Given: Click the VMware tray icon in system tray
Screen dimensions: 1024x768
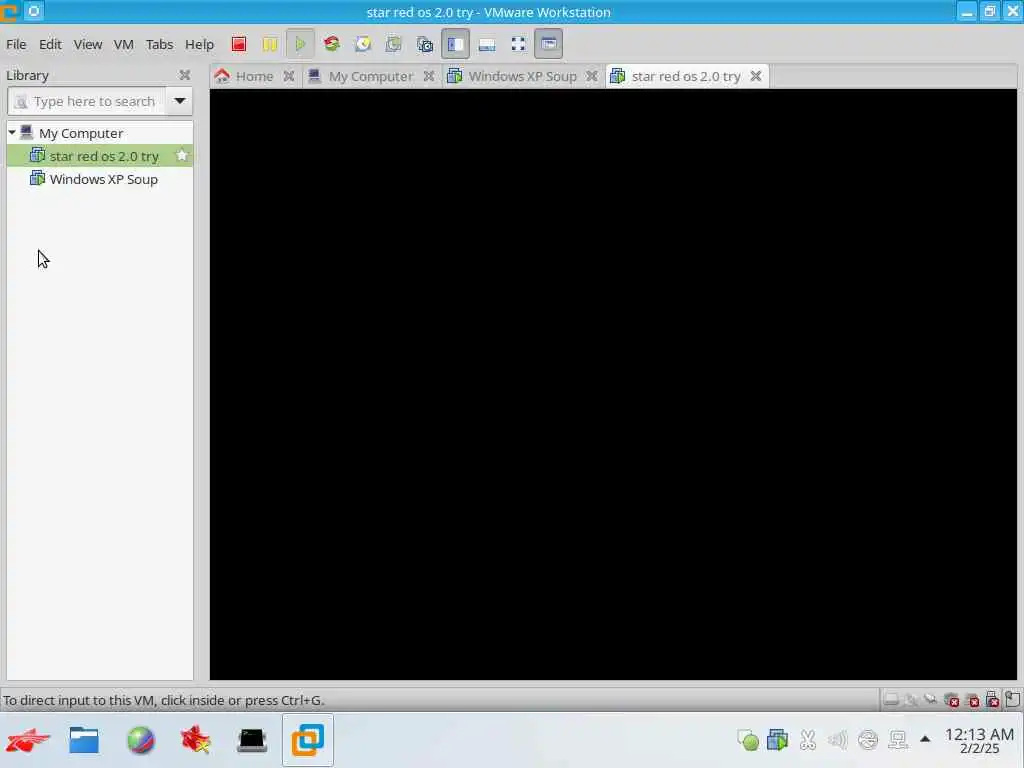Looking at the screenshot, I should [x=778, y=740].
